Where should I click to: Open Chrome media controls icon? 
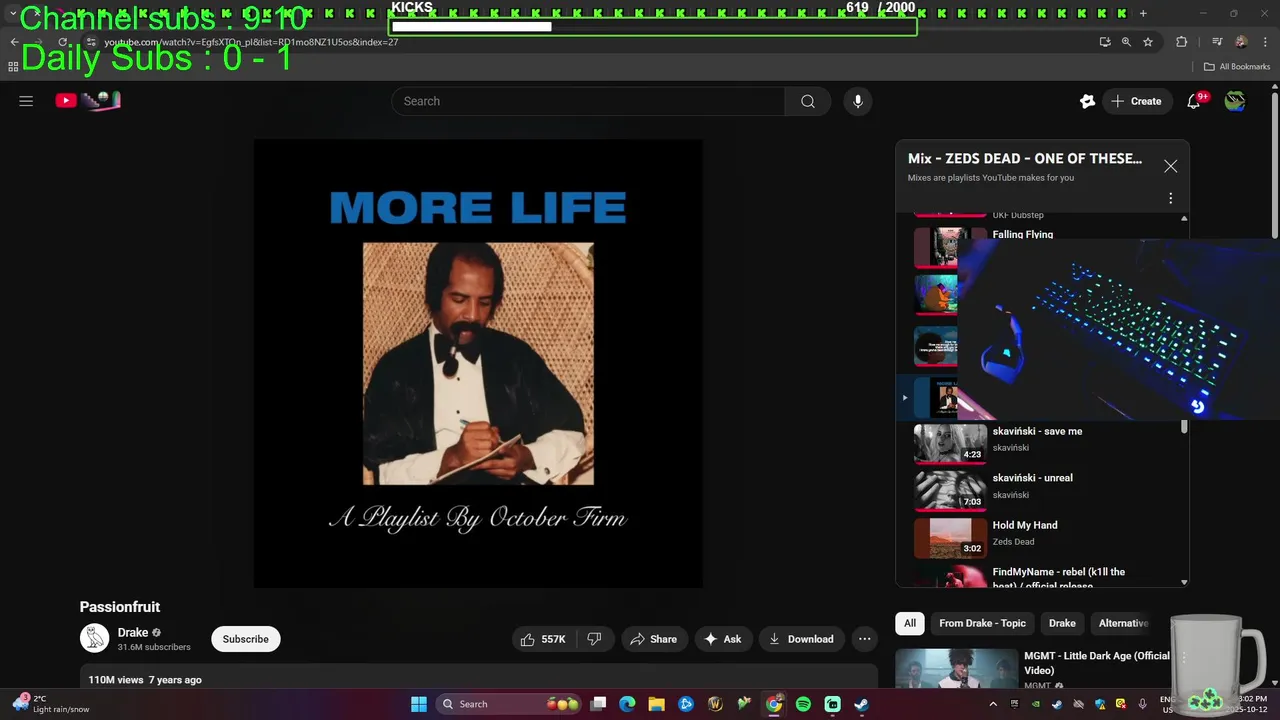coord(1217,42)
